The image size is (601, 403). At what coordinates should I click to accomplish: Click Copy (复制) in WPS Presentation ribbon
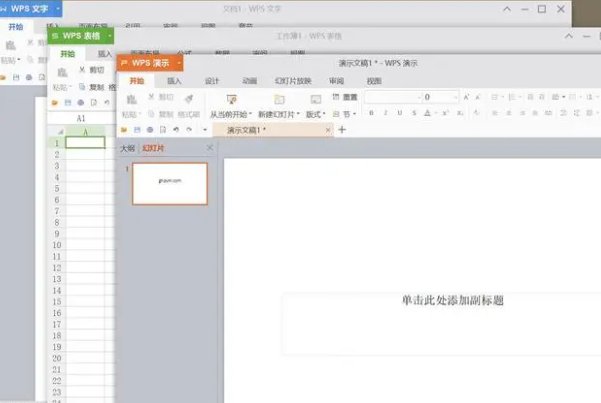click(x=161, y=114)
